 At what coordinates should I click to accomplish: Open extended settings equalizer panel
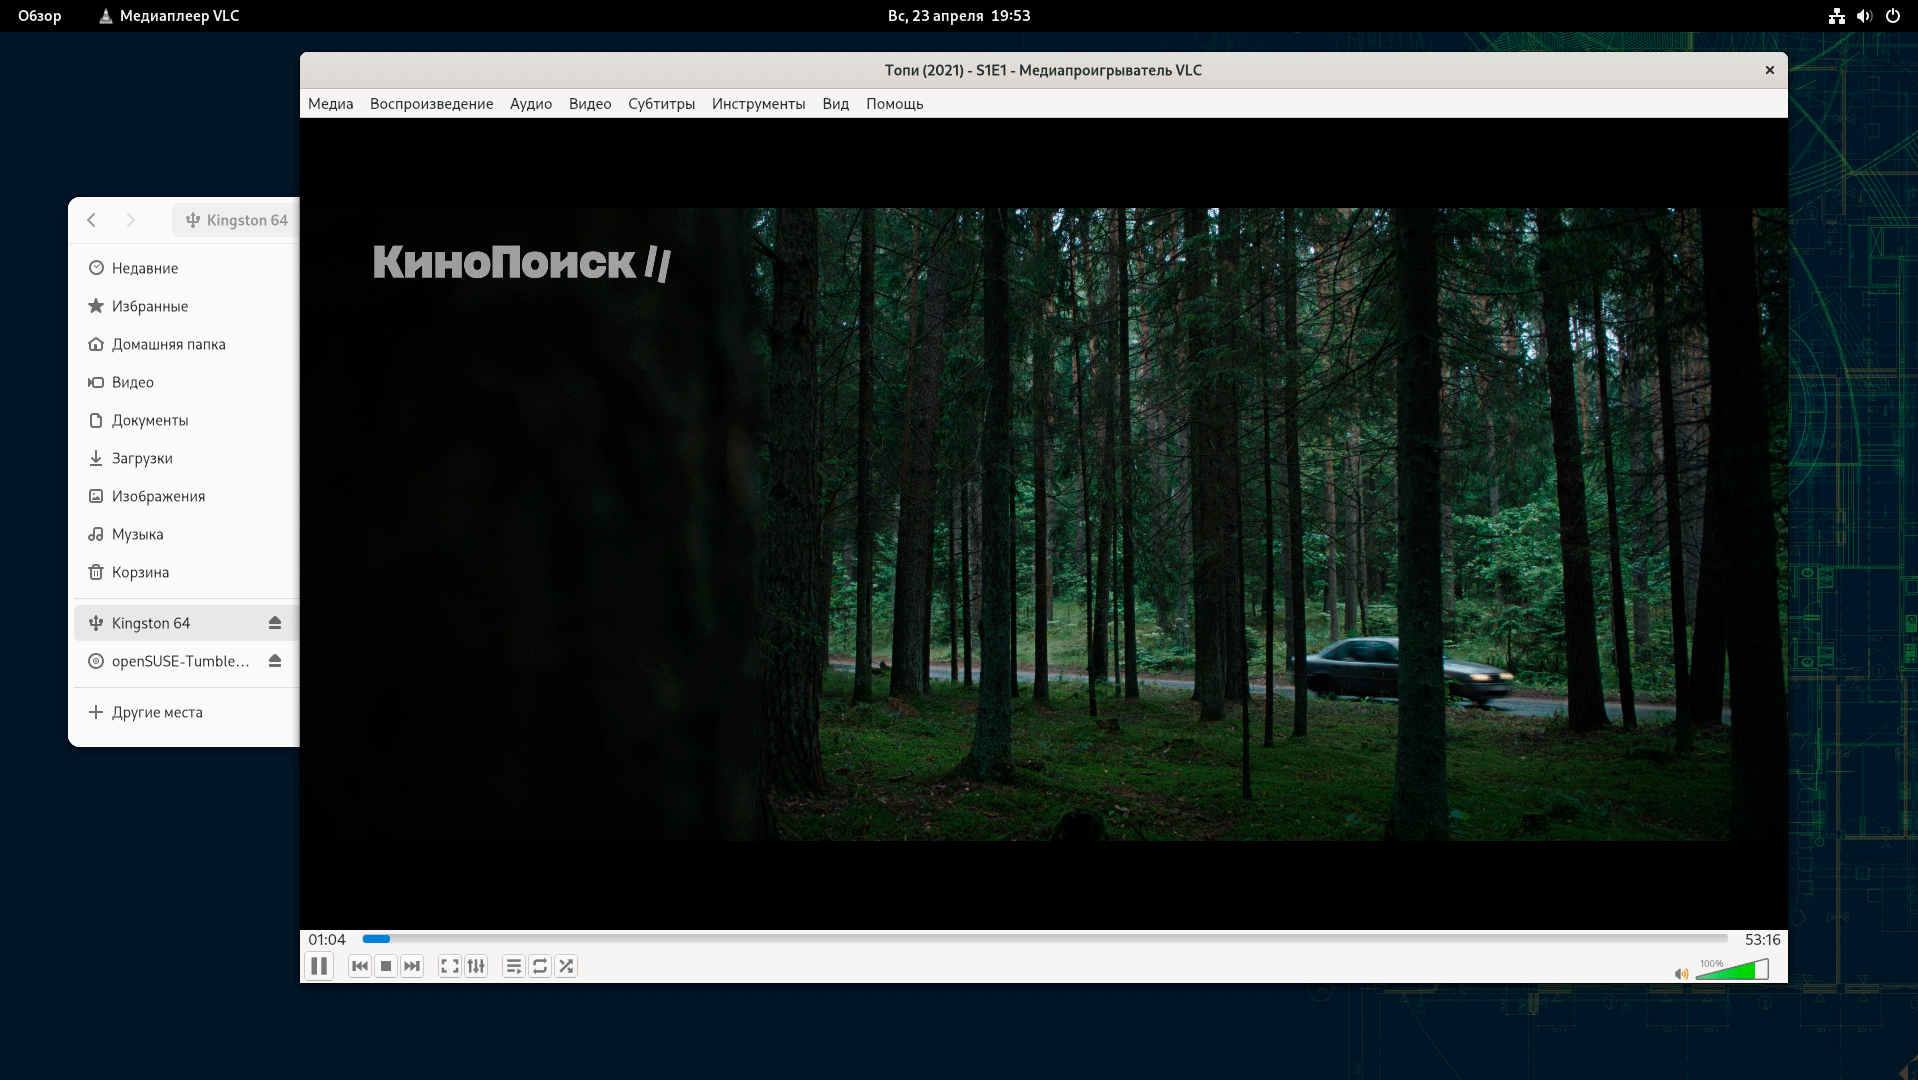[x=476, y=966]
